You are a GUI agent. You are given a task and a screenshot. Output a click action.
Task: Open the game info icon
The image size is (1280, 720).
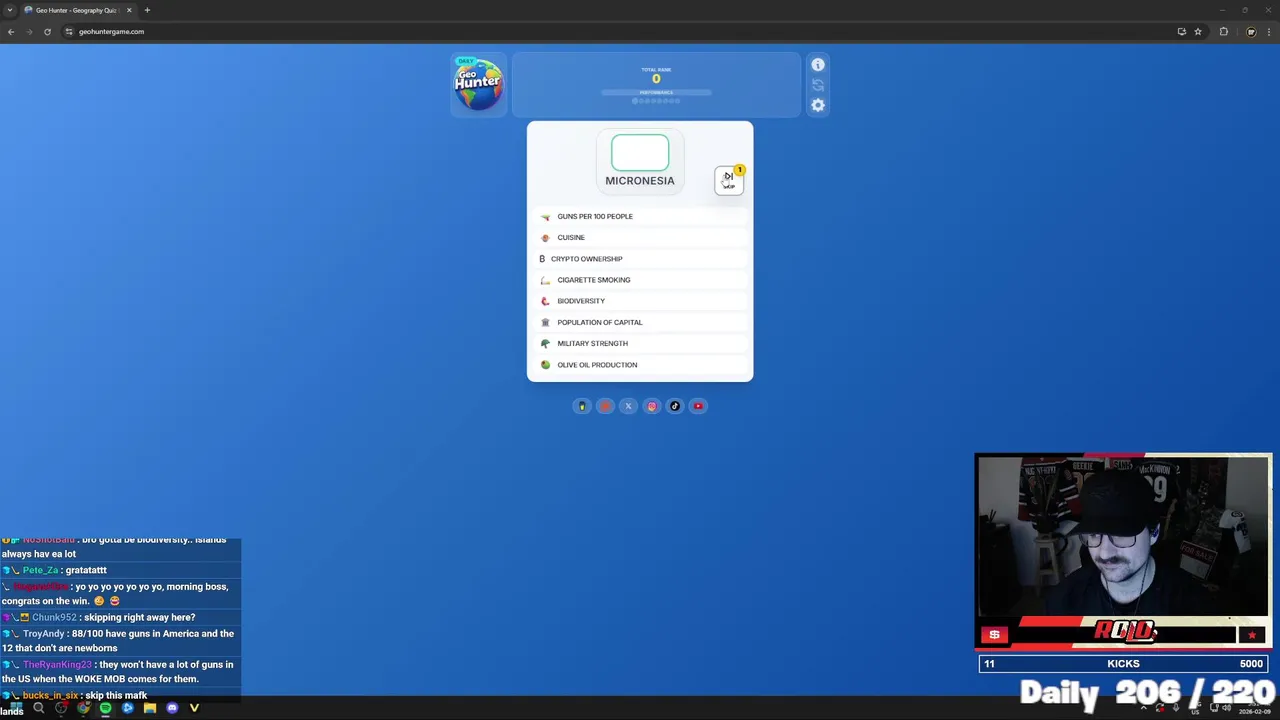(x=818, y=65)
